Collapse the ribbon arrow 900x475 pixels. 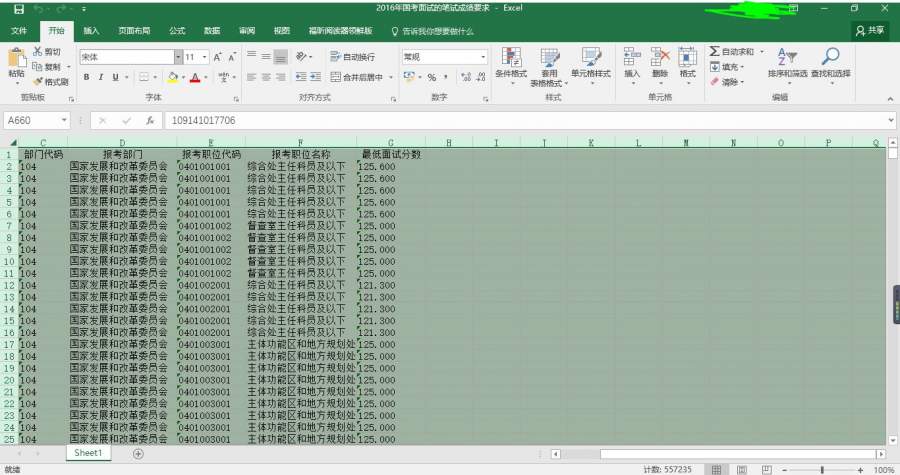point(890,99)
